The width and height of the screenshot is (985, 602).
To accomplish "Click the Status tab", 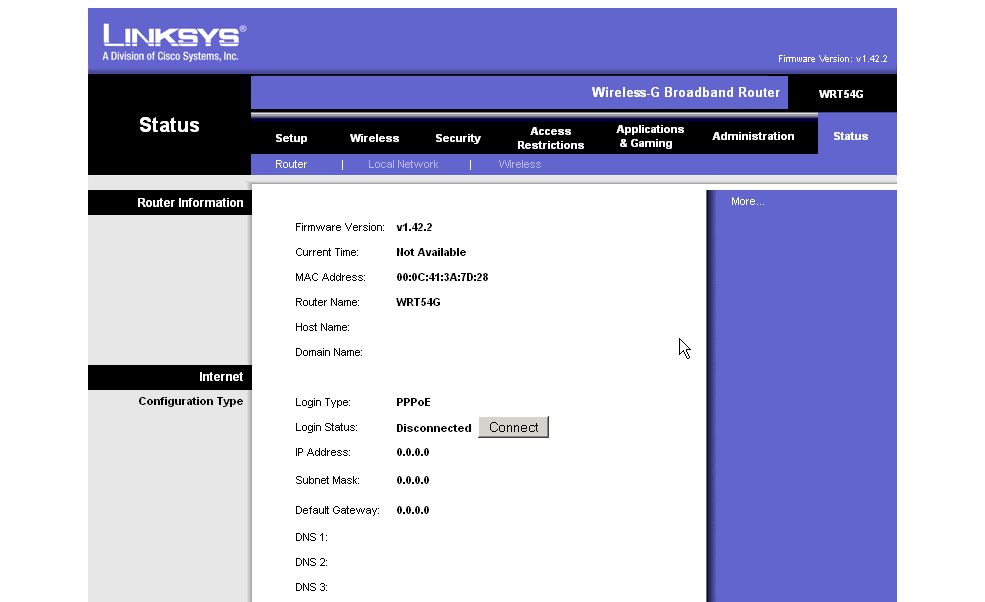I will (x=850, y=136).
